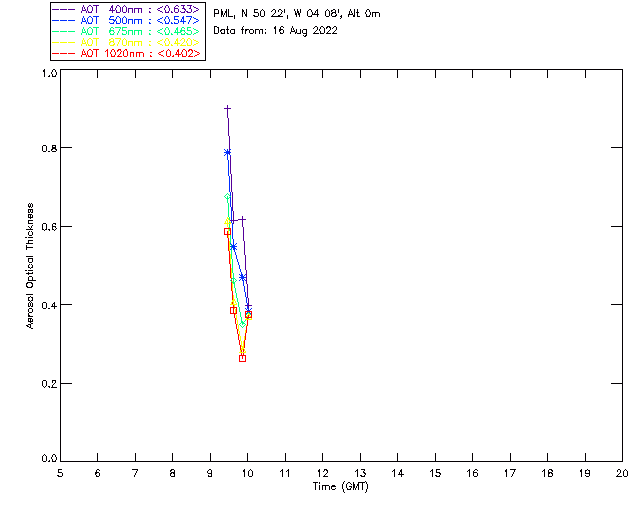Viewport: 640px width, 512px height.
Task: Click the lowest red square marker near 0.26
Action: (x=242, y=358)
